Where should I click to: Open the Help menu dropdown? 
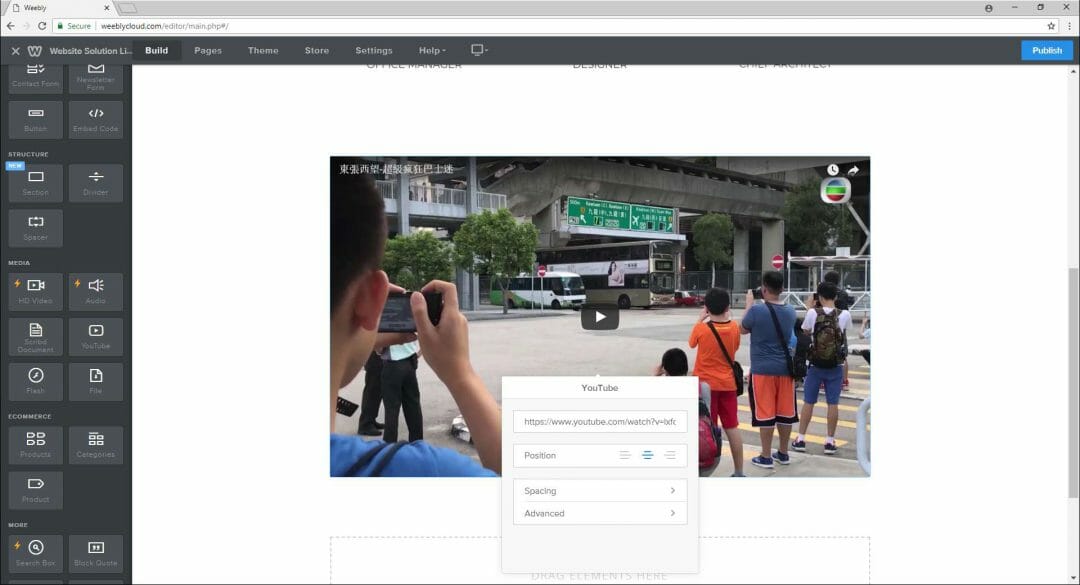(x=431, y=50)
